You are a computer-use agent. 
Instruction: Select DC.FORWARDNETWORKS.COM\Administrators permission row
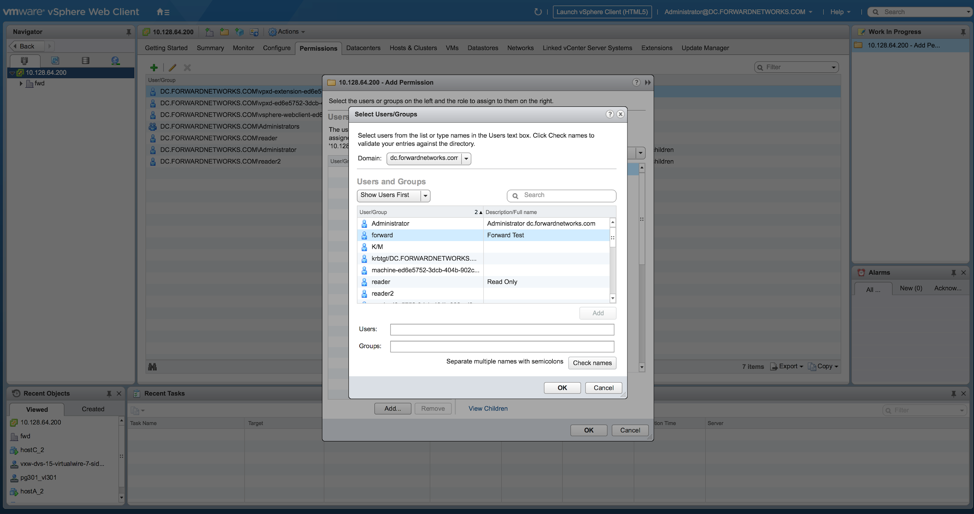pyautogui.click(x=235, y=126)
